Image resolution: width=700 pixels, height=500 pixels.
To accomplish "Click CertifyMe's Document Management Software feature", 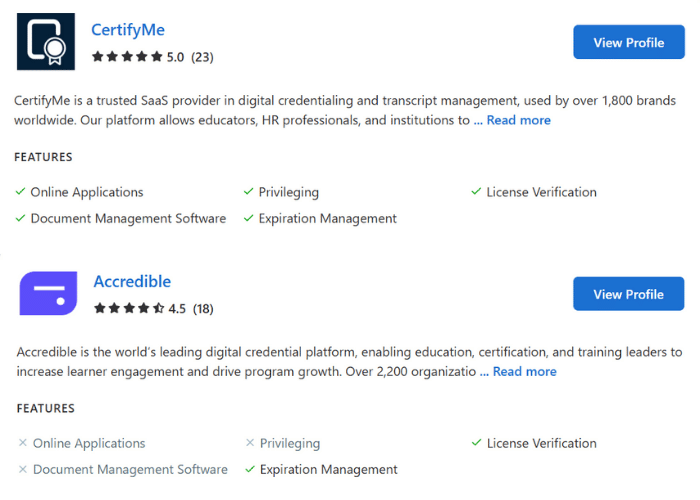I will [x=128, y=218].
